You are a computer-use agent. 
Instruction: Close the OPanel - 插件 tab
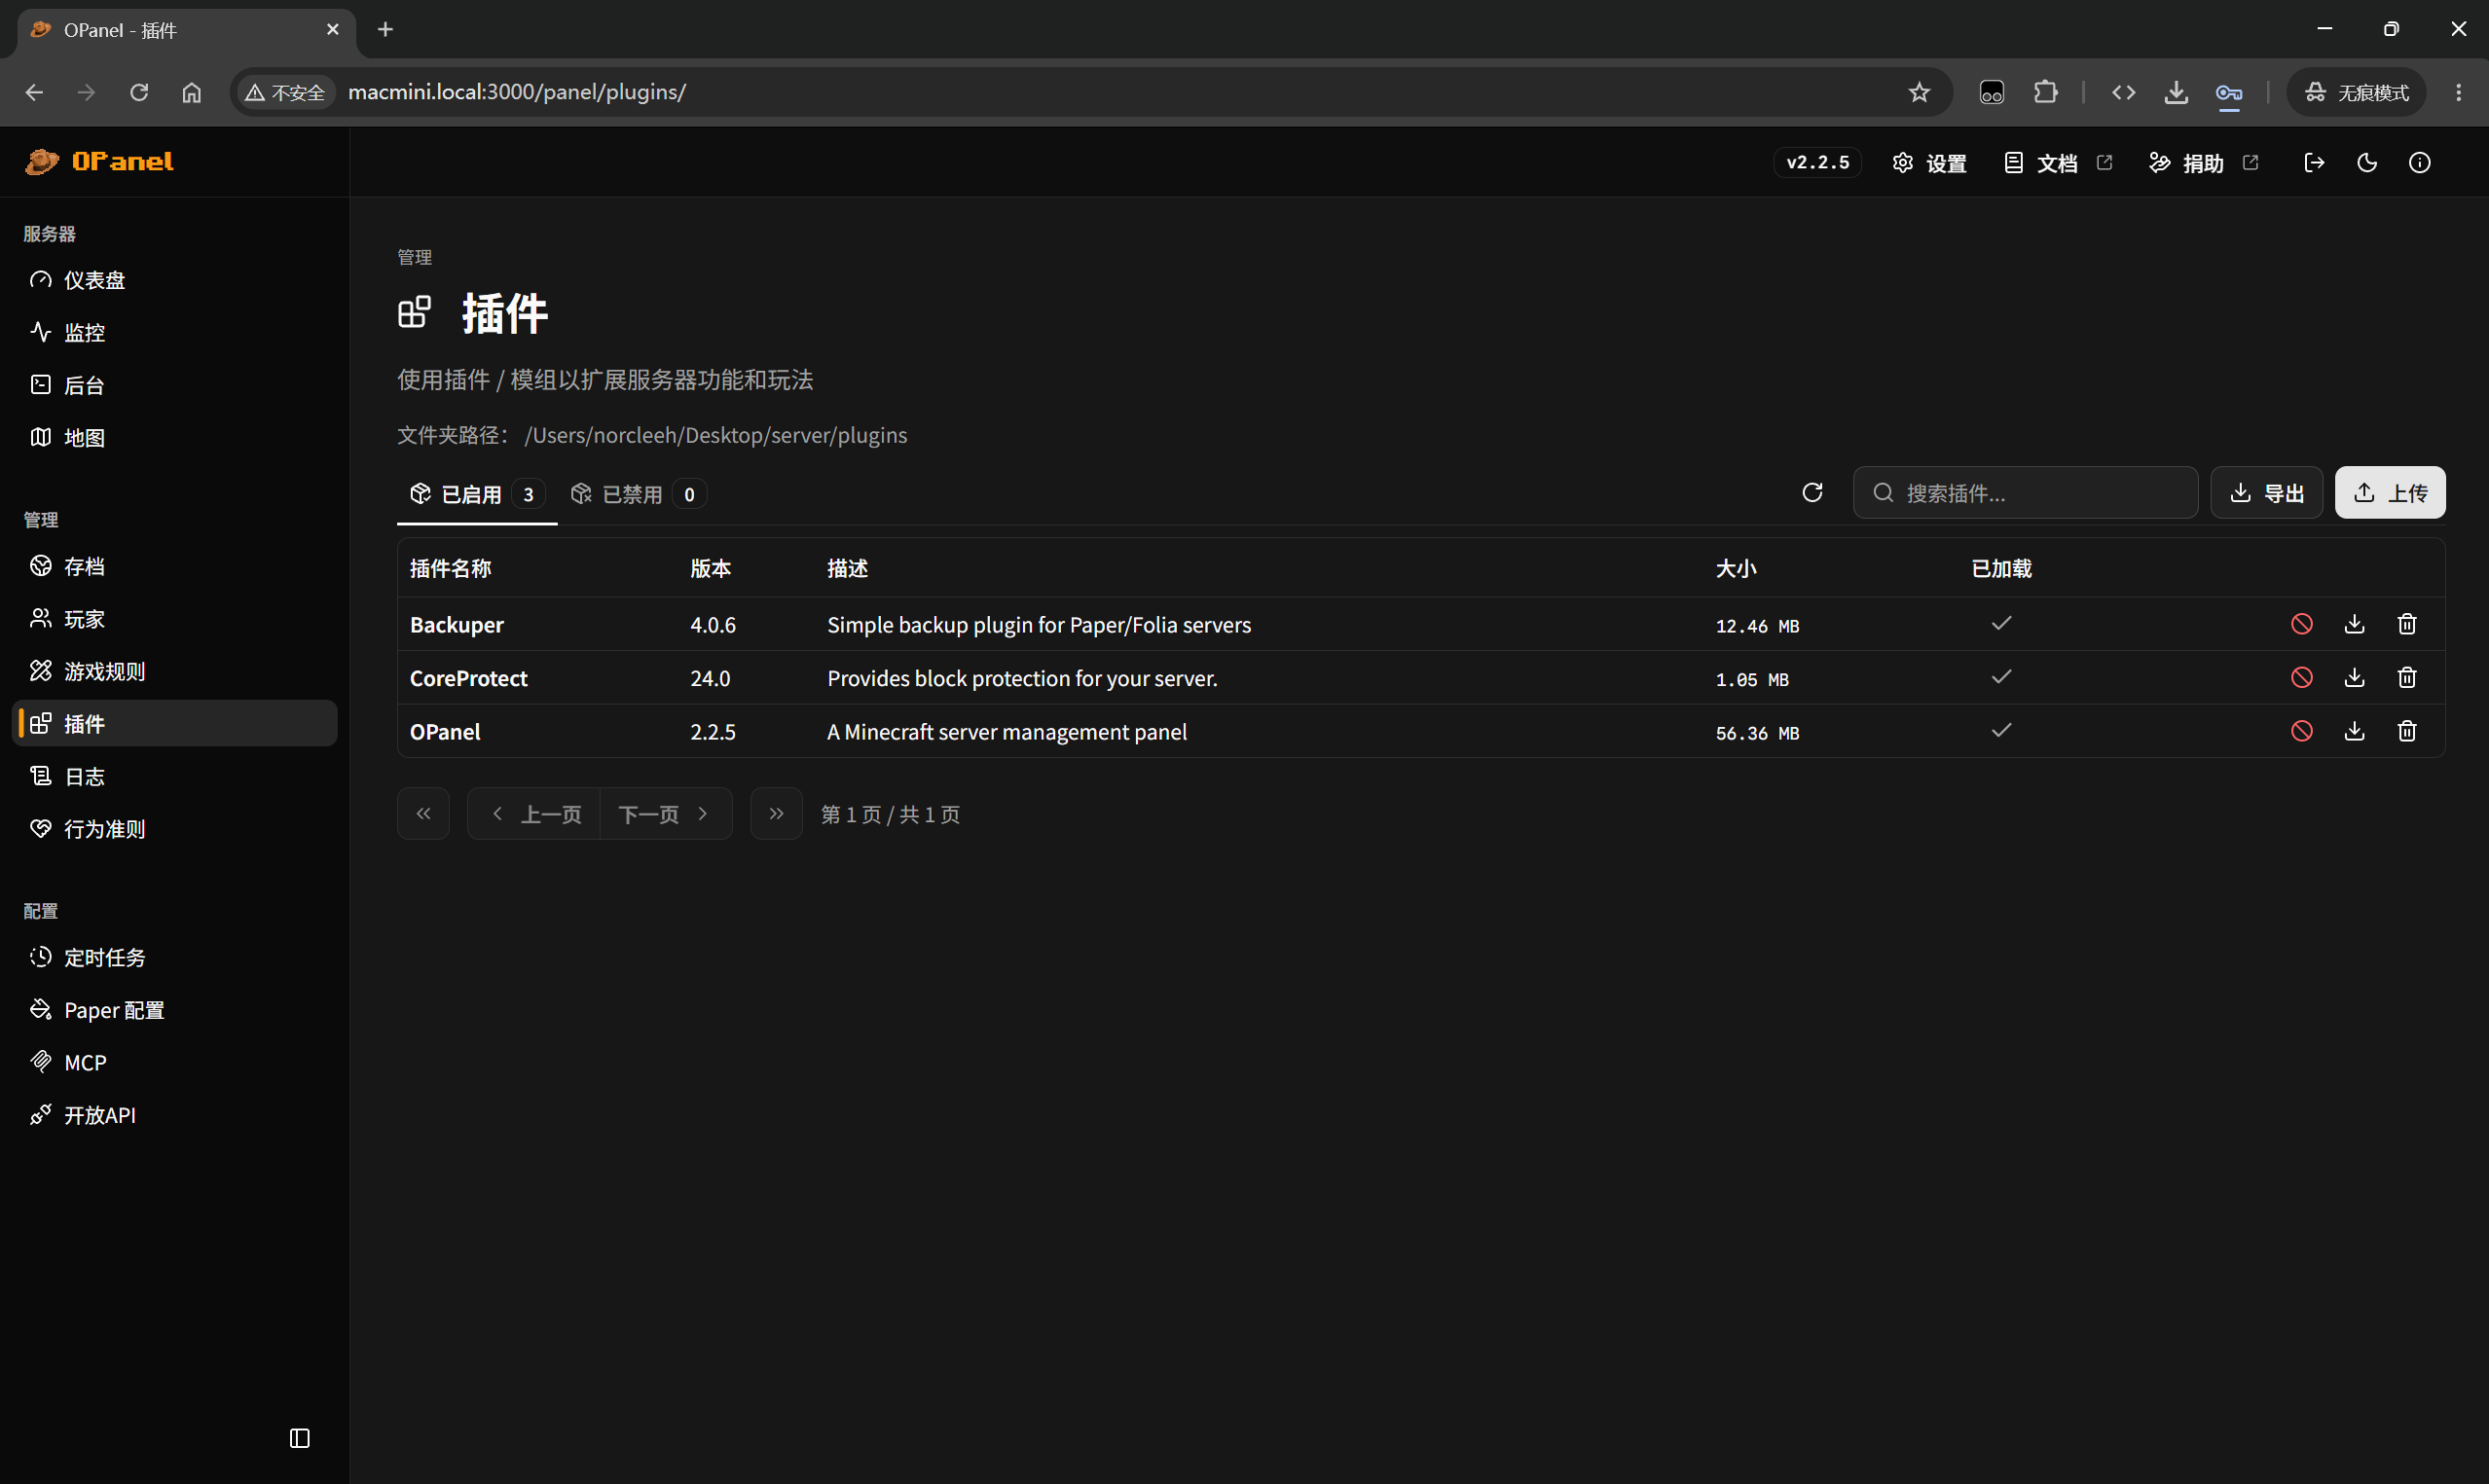[333, 29]
